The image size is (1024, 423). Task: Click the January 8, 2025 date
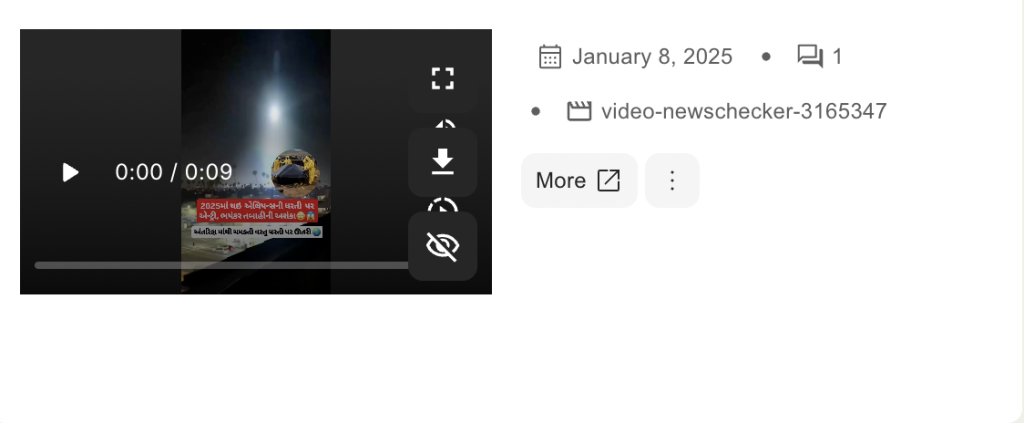[x=652, y=57]
